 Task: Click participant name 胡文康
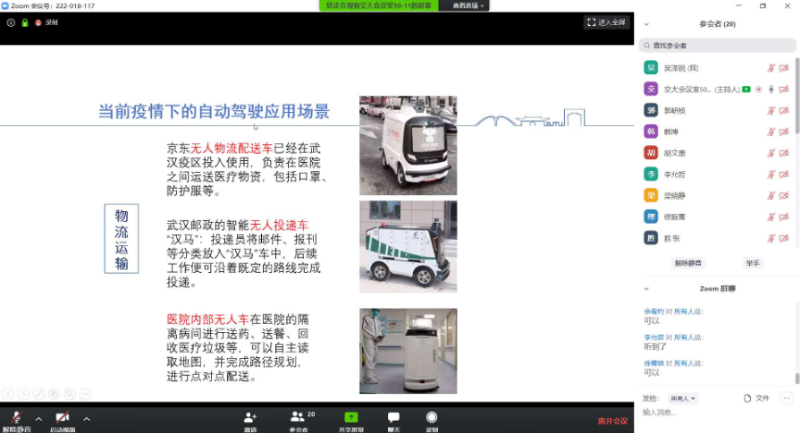coord(674,153)
